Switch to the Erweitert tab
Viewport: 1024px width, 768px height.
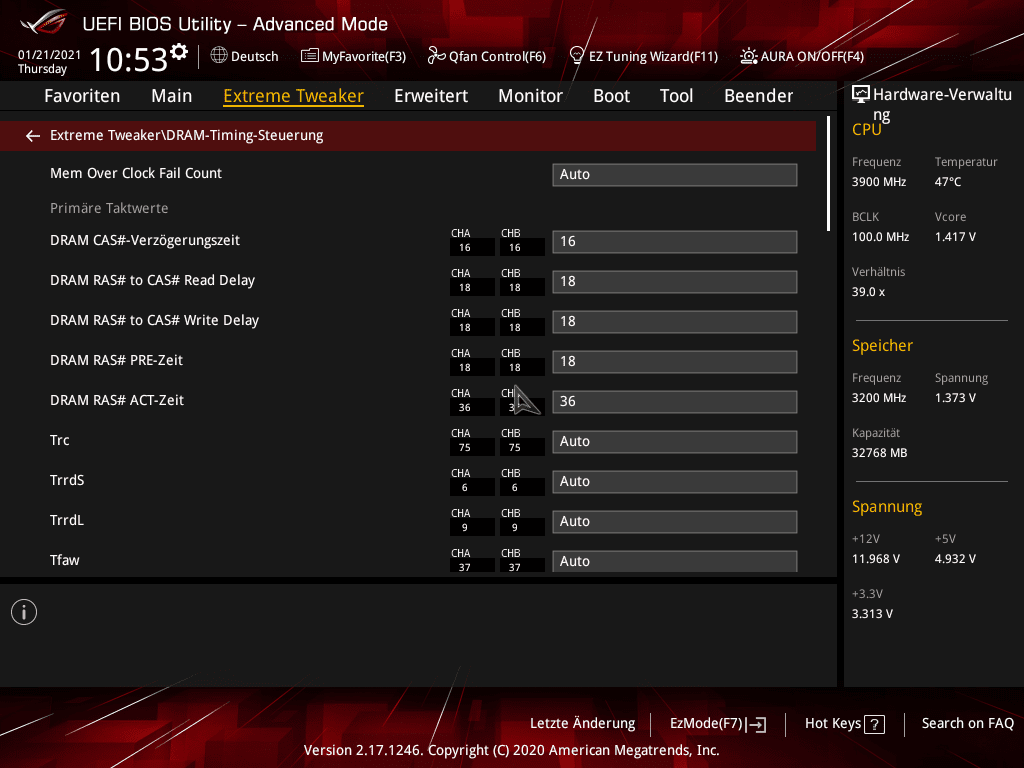click(x=431, y=96)
